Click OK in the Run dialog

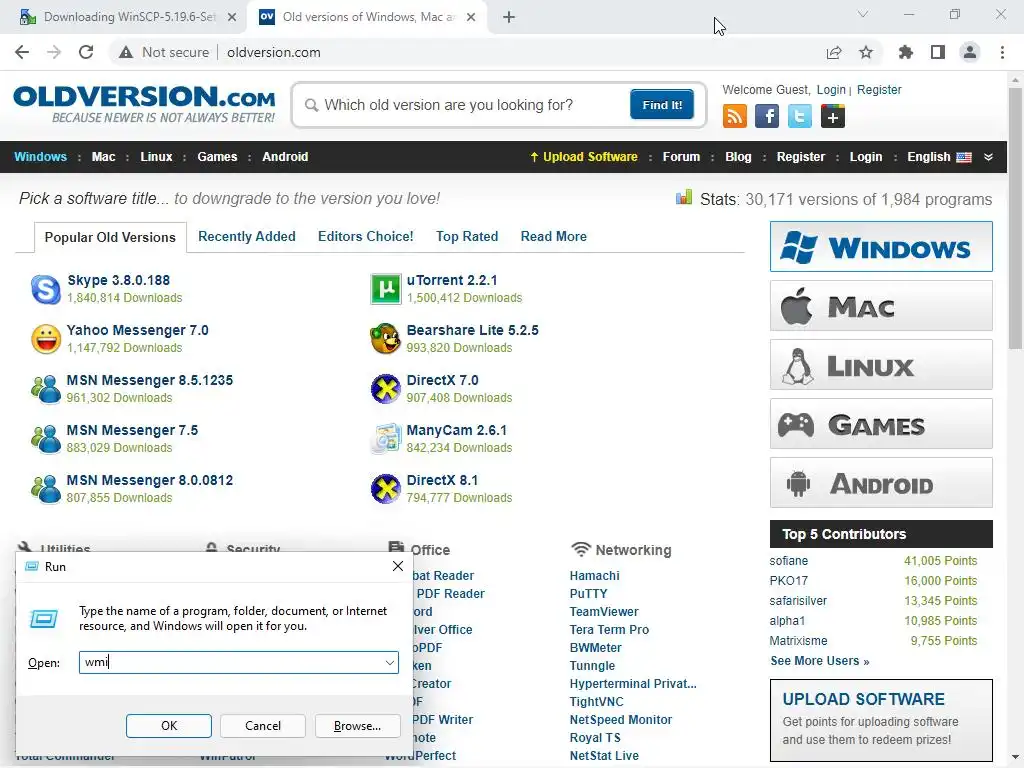point(168,726)
